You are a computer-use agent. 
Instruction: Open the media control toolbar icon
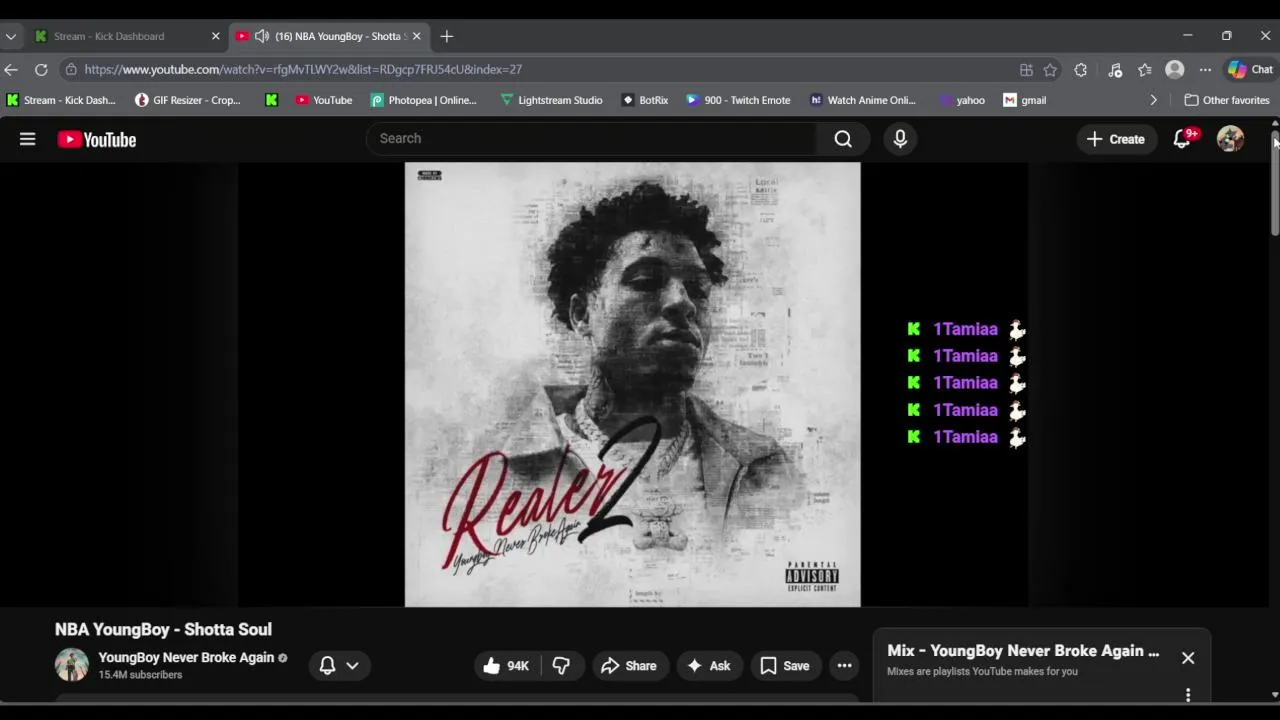pos(1115,70)
